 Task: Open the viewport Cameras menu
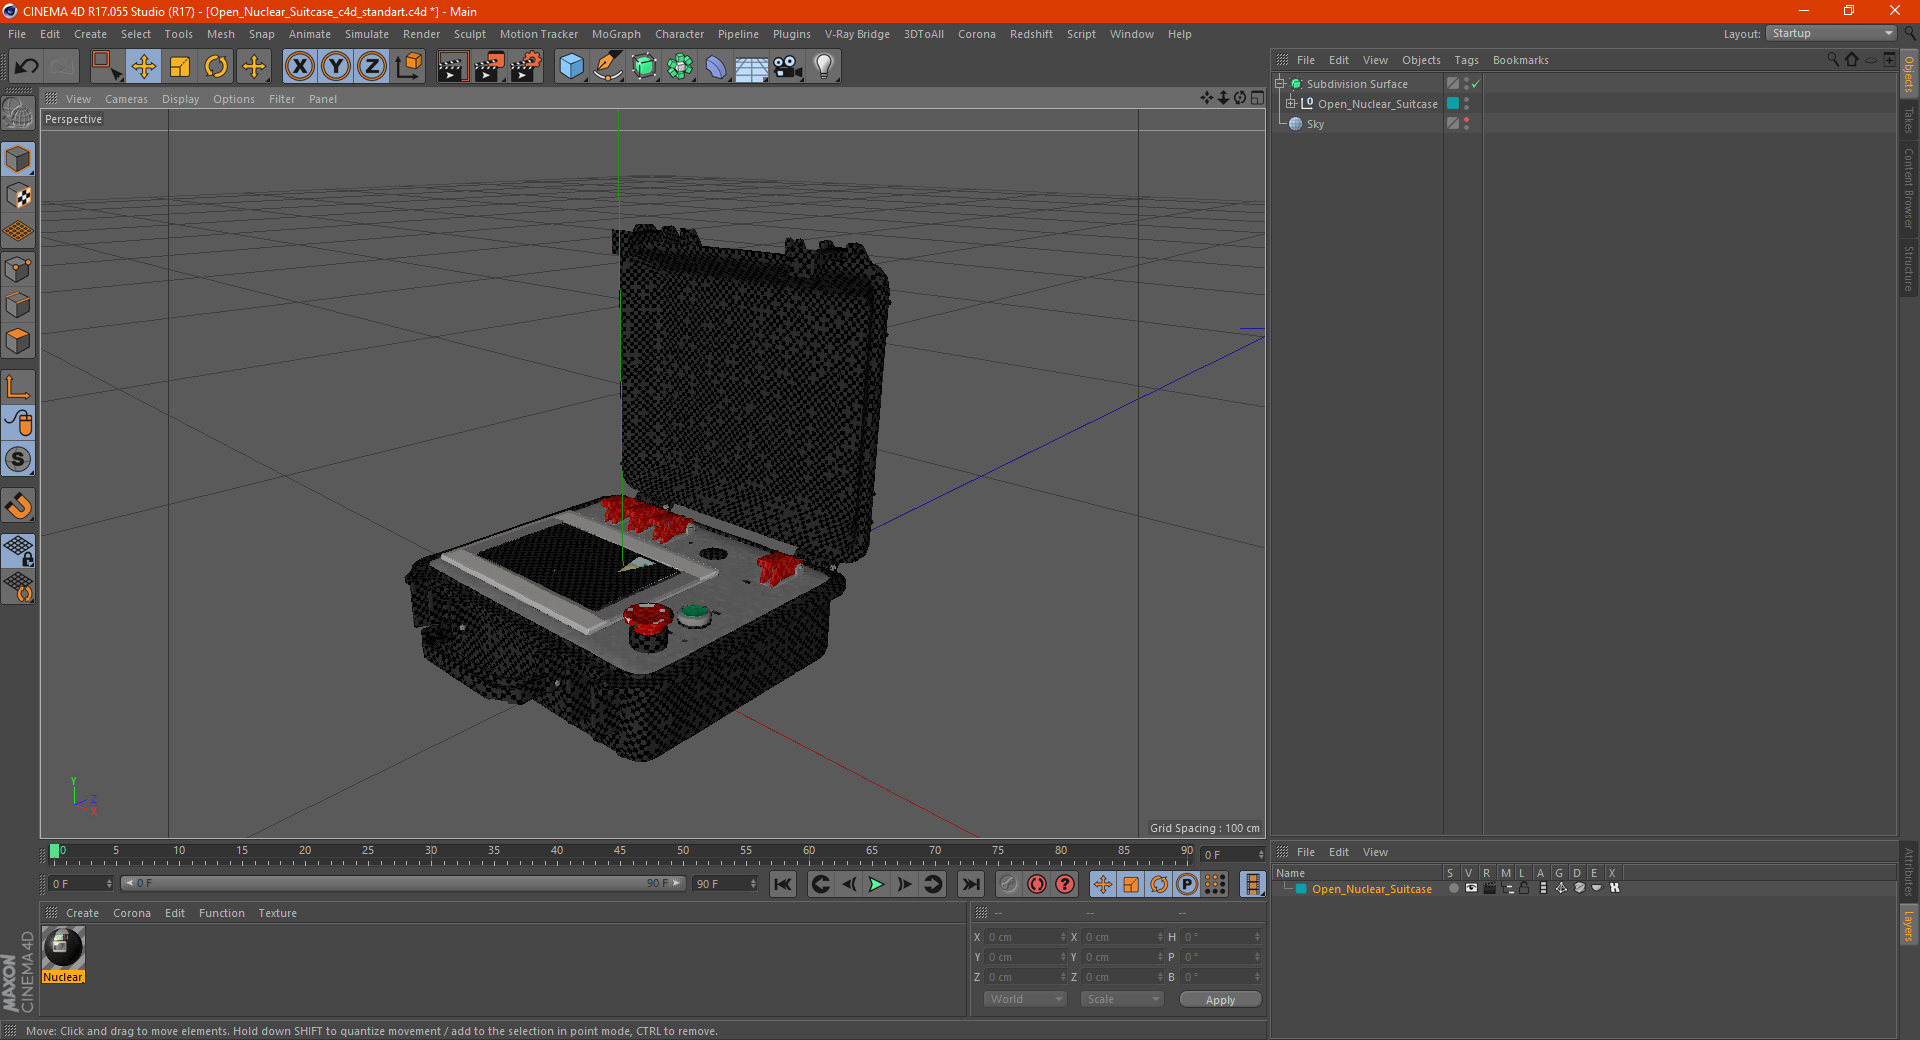pos(126,99)
